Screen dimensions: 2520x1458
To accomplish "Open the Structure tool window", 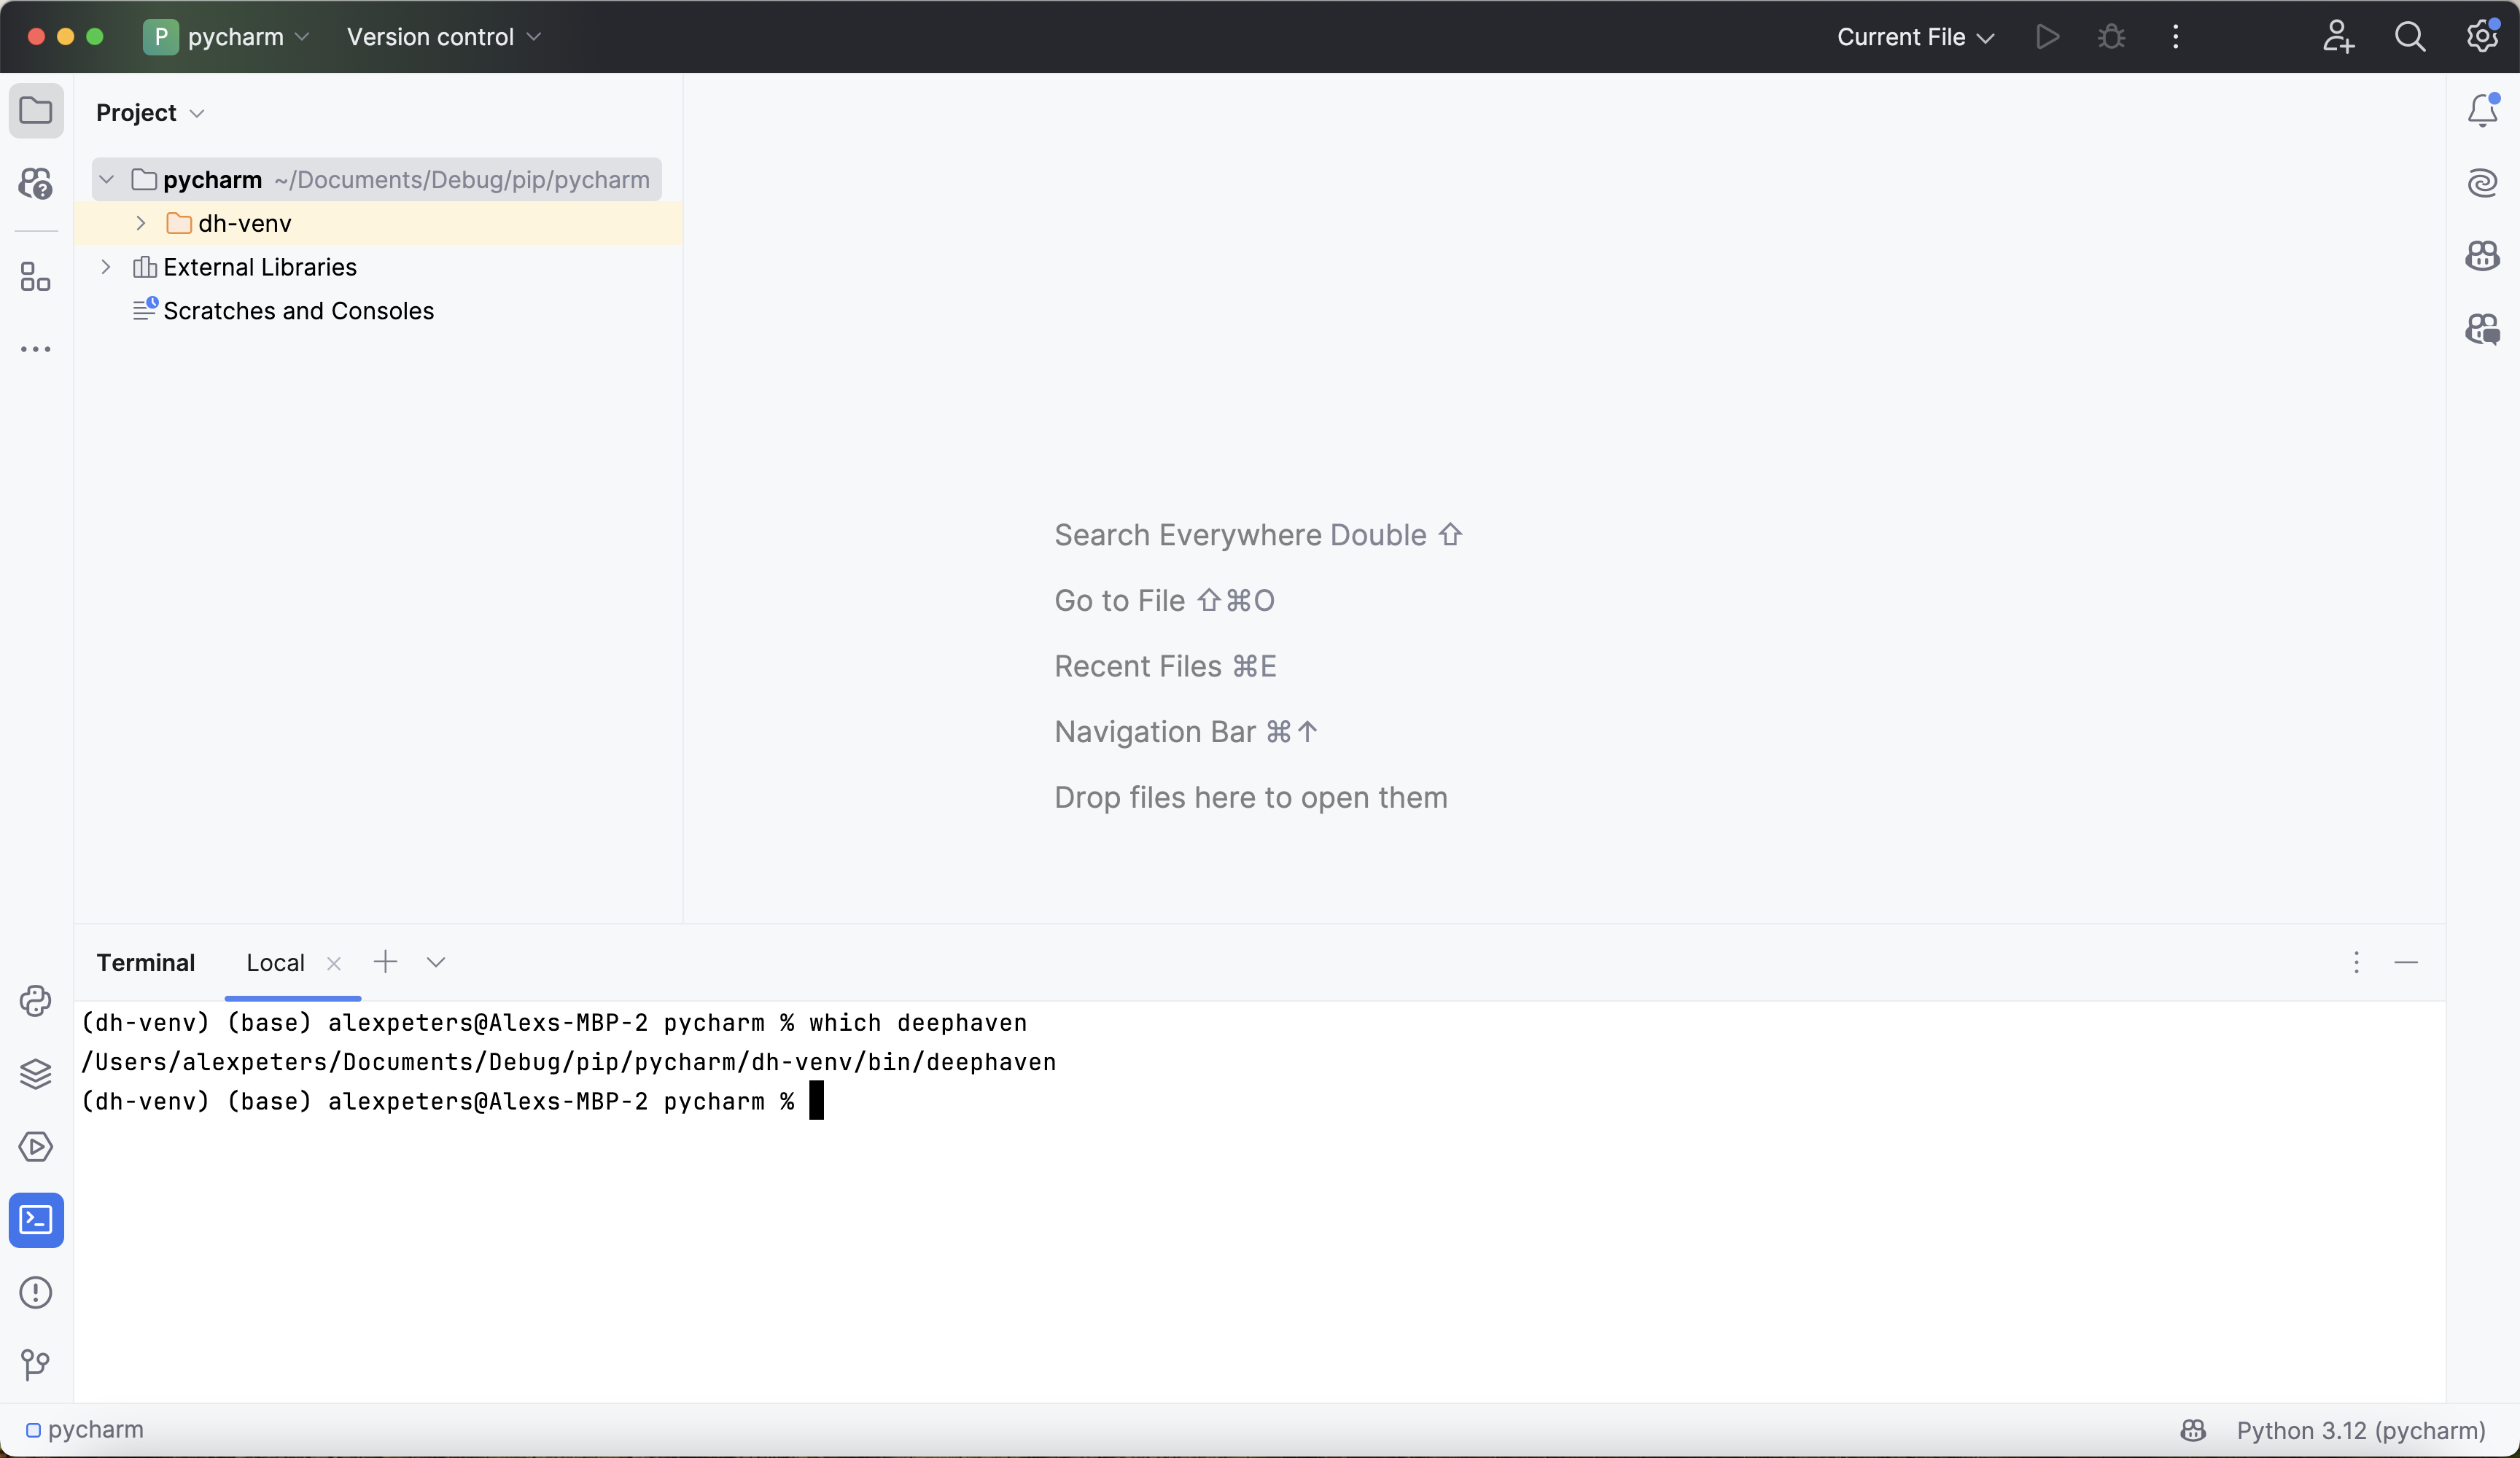I will (x=36, y=277).
